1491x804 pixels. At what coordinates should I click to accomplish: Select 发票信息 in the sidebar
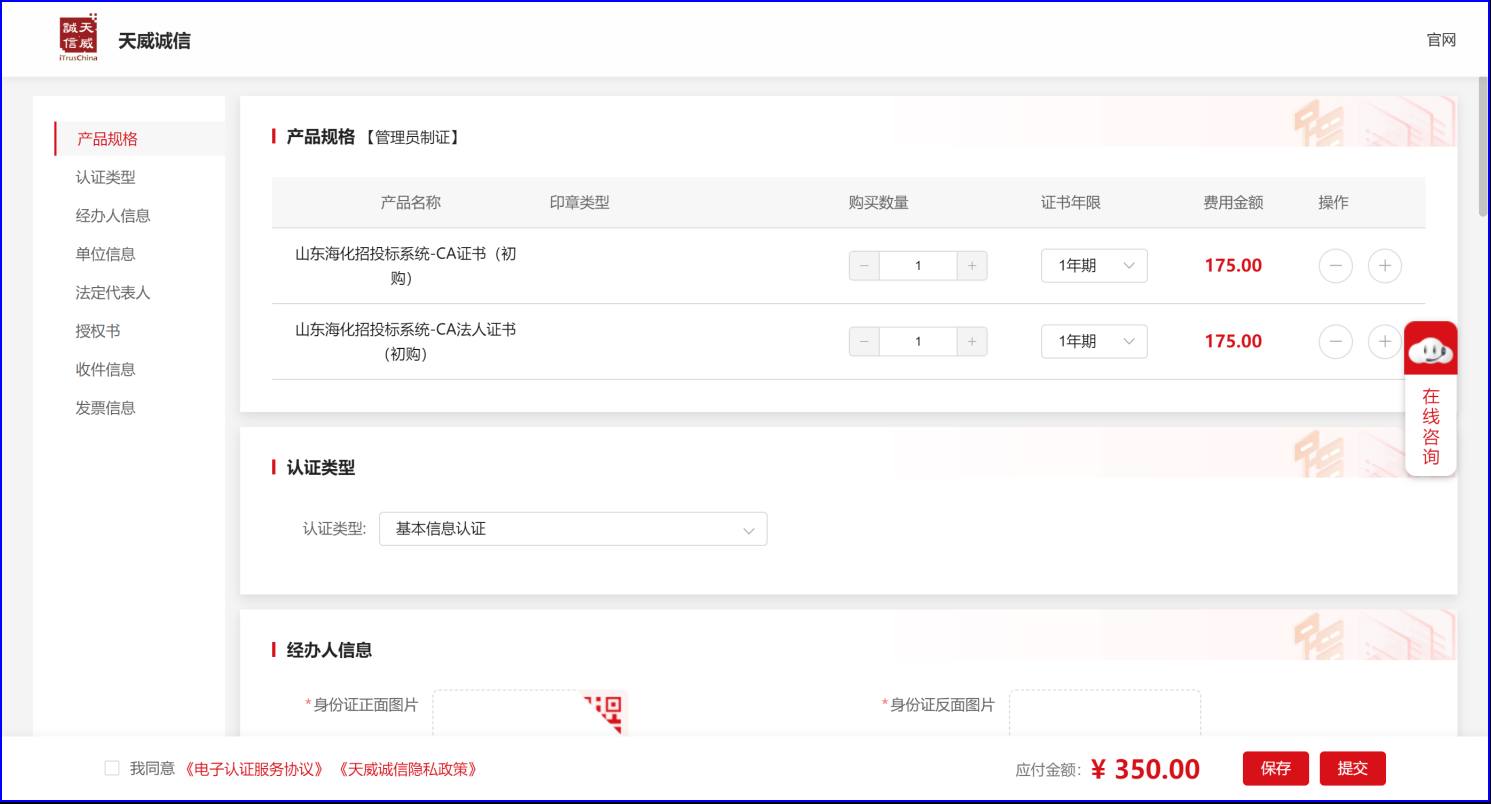click(105, 408)
